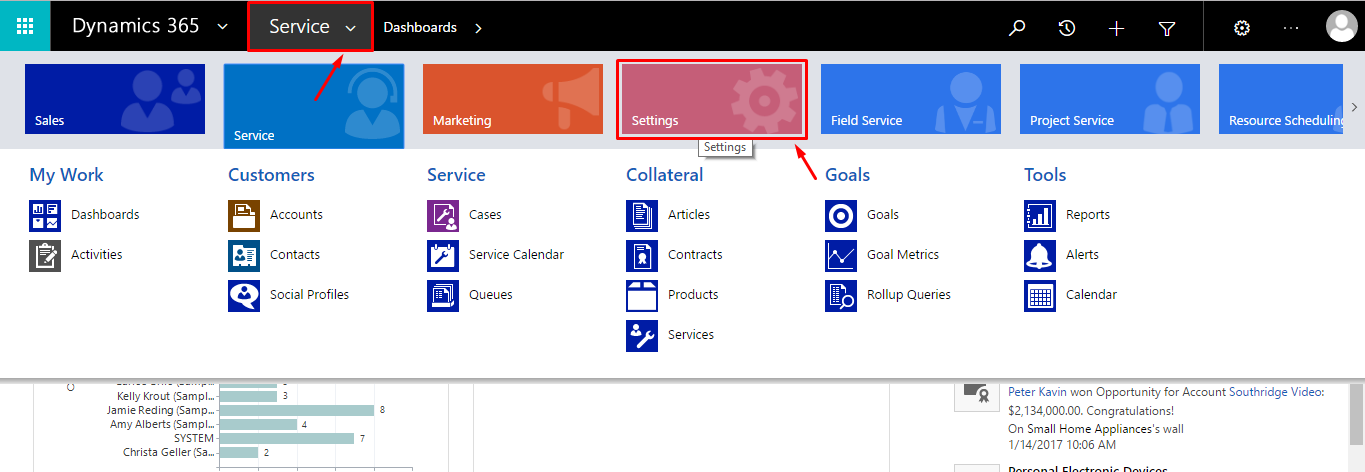This screenshot has width=1365, height=472.
Task: Select the Marketing tile
Action: (x=512, y=100)
